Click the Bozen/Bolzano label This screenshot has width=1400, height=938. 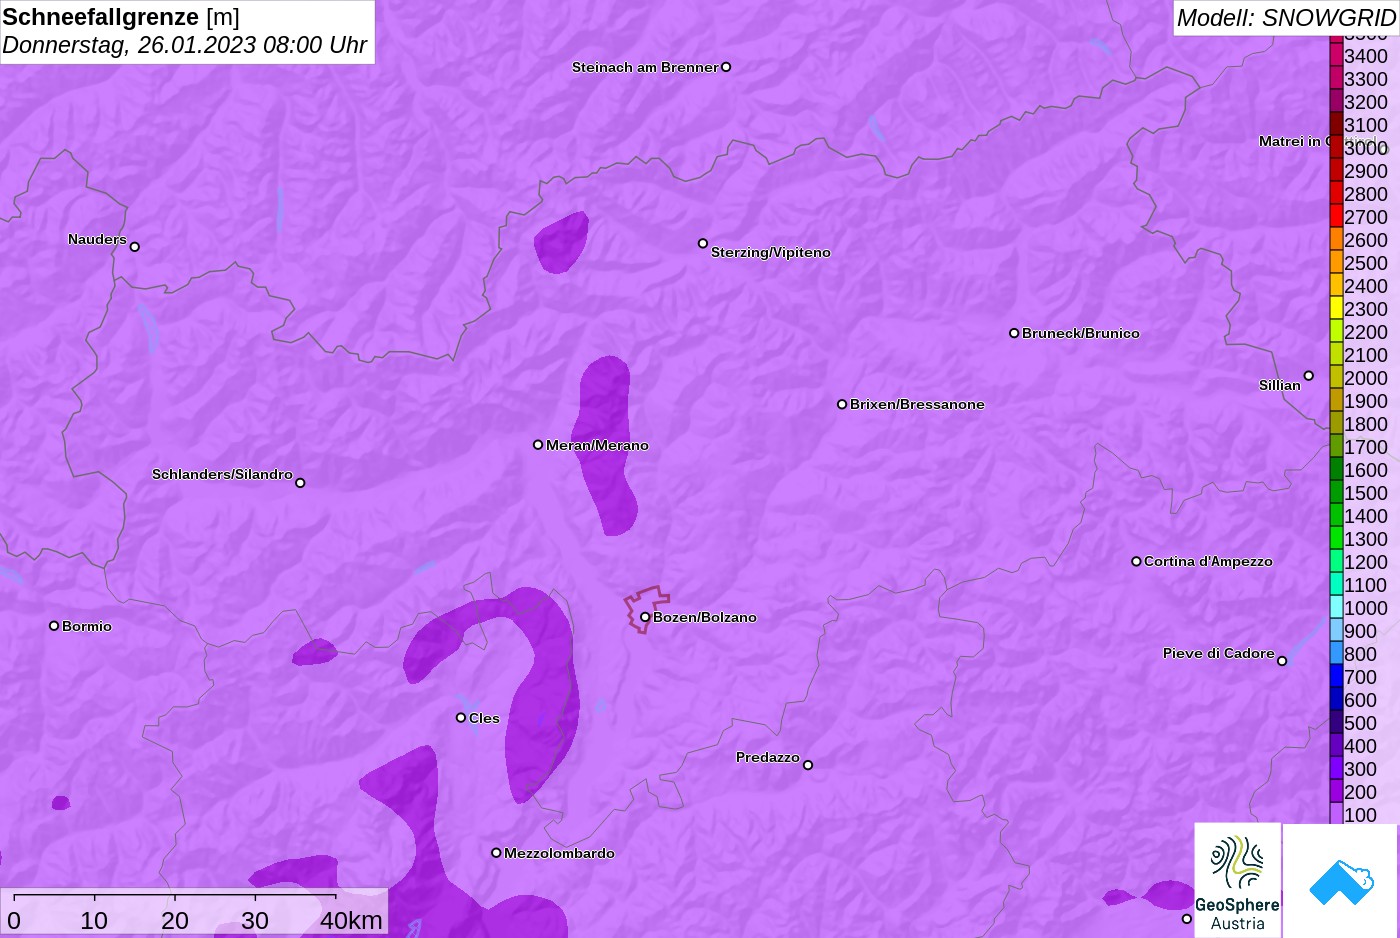pyautogui.click(x=705, y=617)
